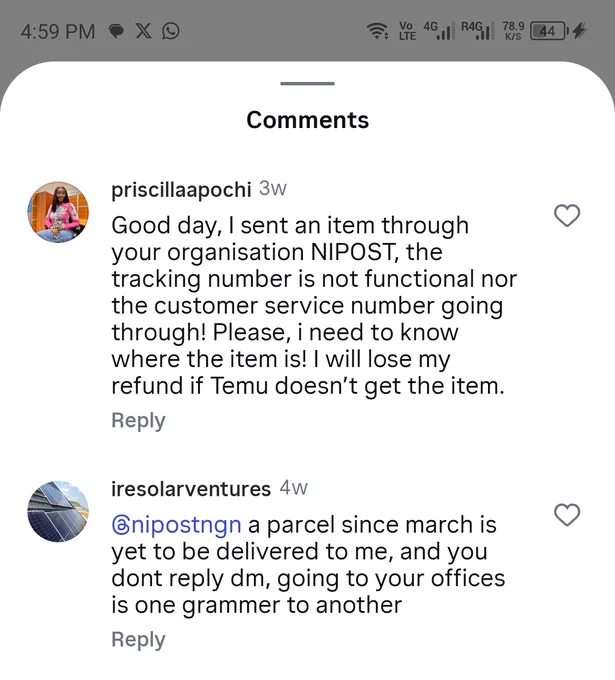The image size is (615, 680).
Task: Tap the R4G roaming signal icon
Action: pos(478,31)
